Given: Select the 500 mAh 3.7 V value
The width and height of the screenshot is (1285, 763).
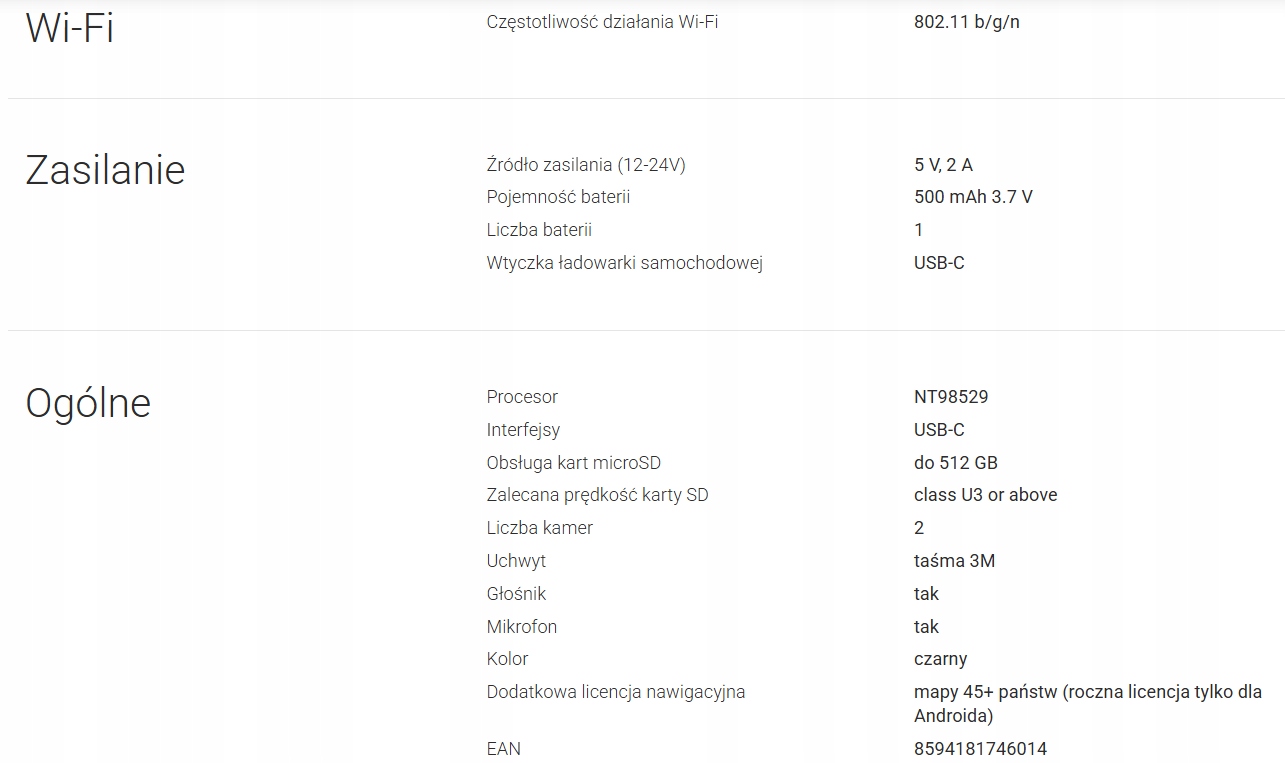Looking at the screenshot, I should coord(973,197).
